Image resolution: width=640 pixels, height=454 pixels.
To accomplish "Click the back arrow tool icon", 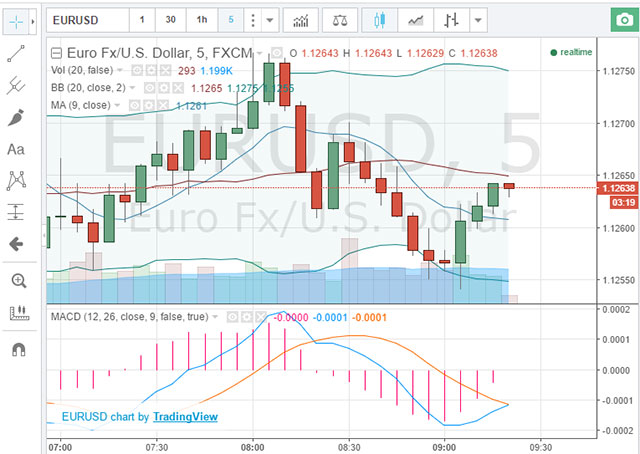I will (x=16, y=244).
